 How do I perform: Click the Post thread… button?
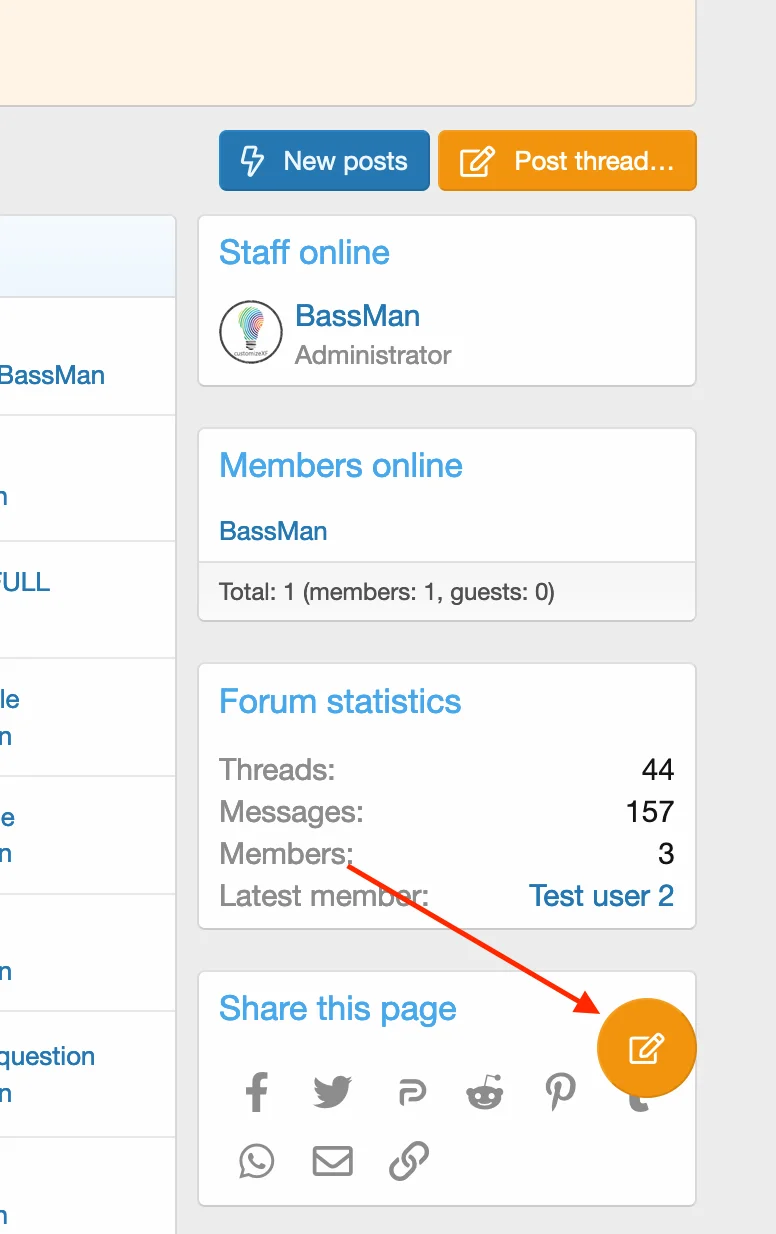[567, 161]
